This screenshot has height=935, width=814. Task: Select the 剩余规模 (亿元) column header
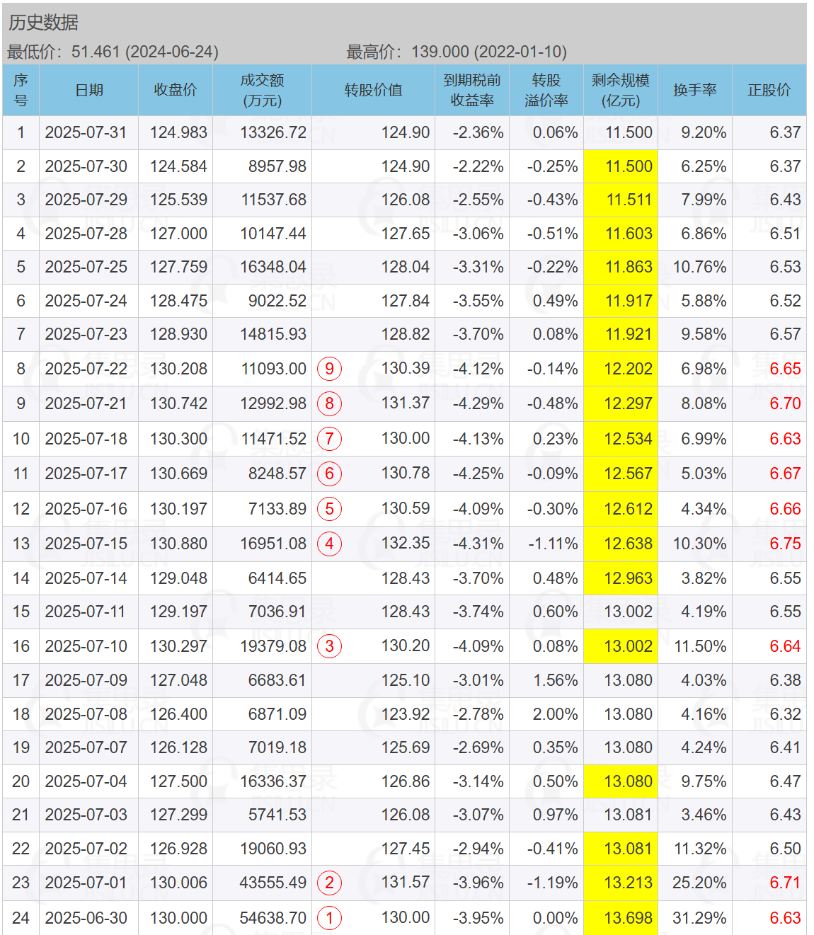pos(619,90)
